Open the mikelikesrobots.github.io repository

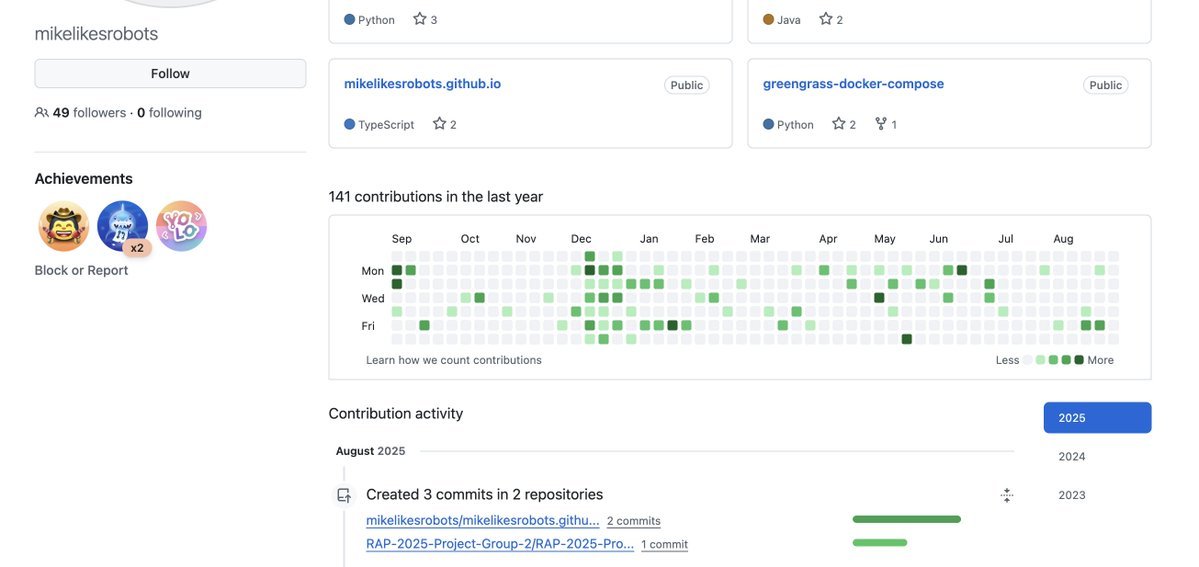point(422,83)
